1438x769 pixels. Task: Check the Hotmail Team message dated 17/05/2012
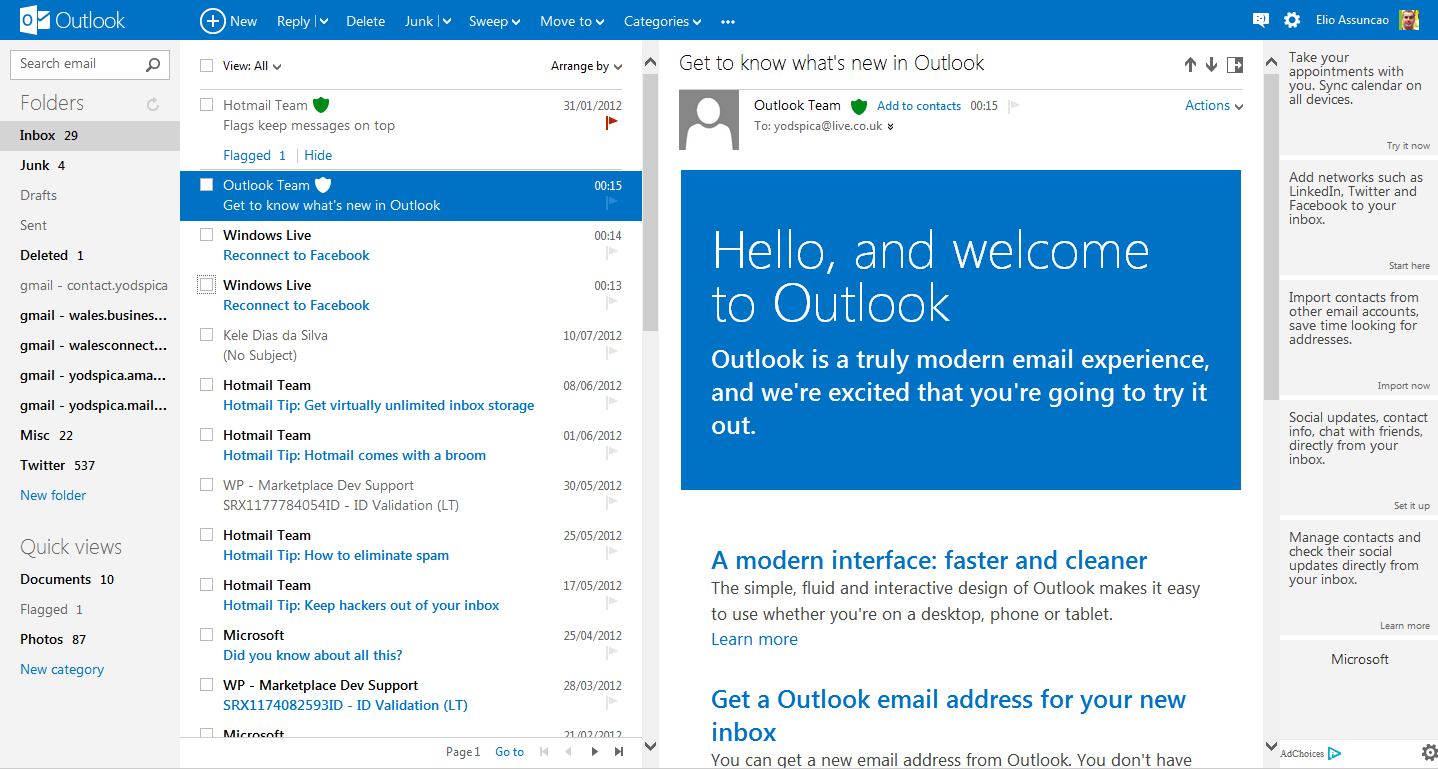207,584
